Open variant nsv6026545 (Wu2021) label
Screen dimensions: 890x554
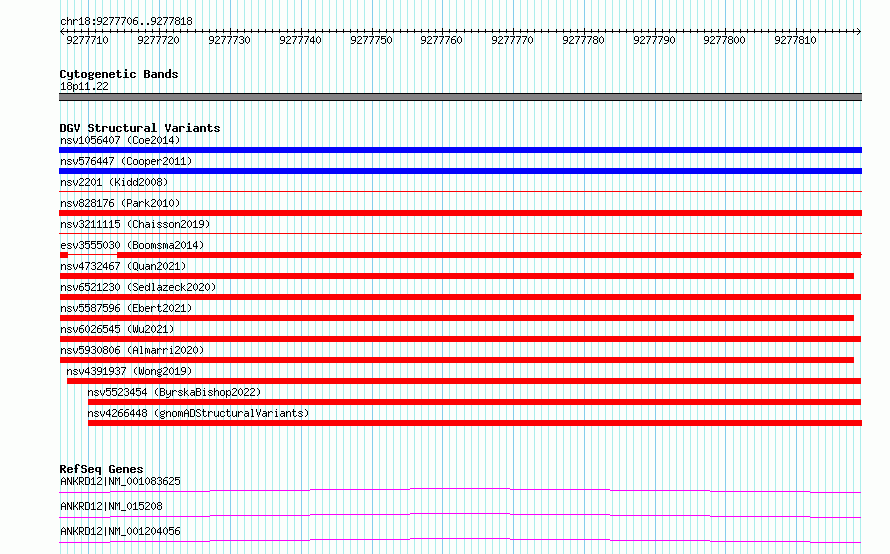tap(117, 329)
